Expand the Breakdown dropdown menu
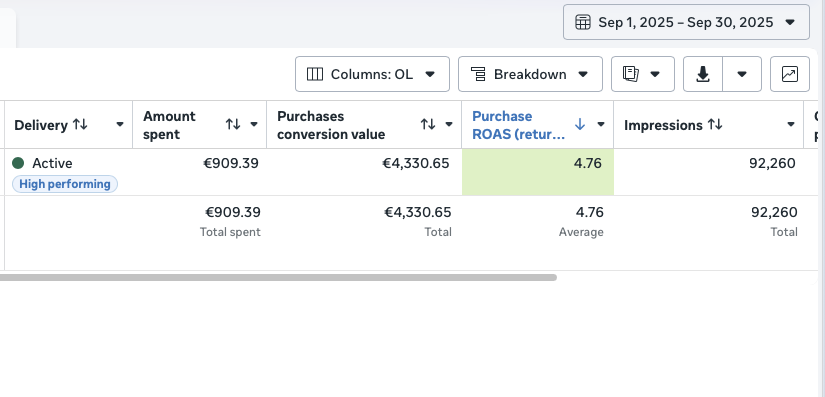Viewport: 825px width, 397px height. (530, 74)
